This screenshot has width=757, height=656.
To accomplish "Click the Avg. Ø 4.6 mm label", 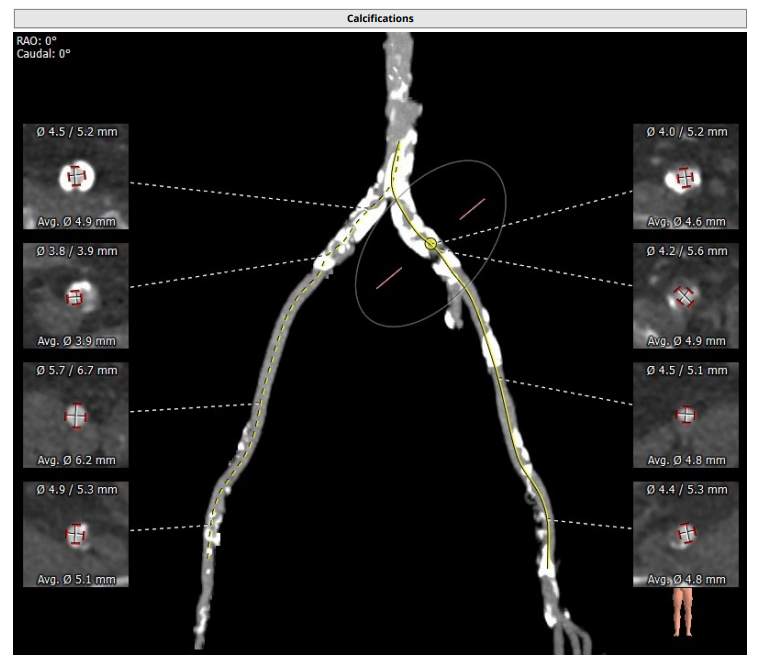I will 685,222.
